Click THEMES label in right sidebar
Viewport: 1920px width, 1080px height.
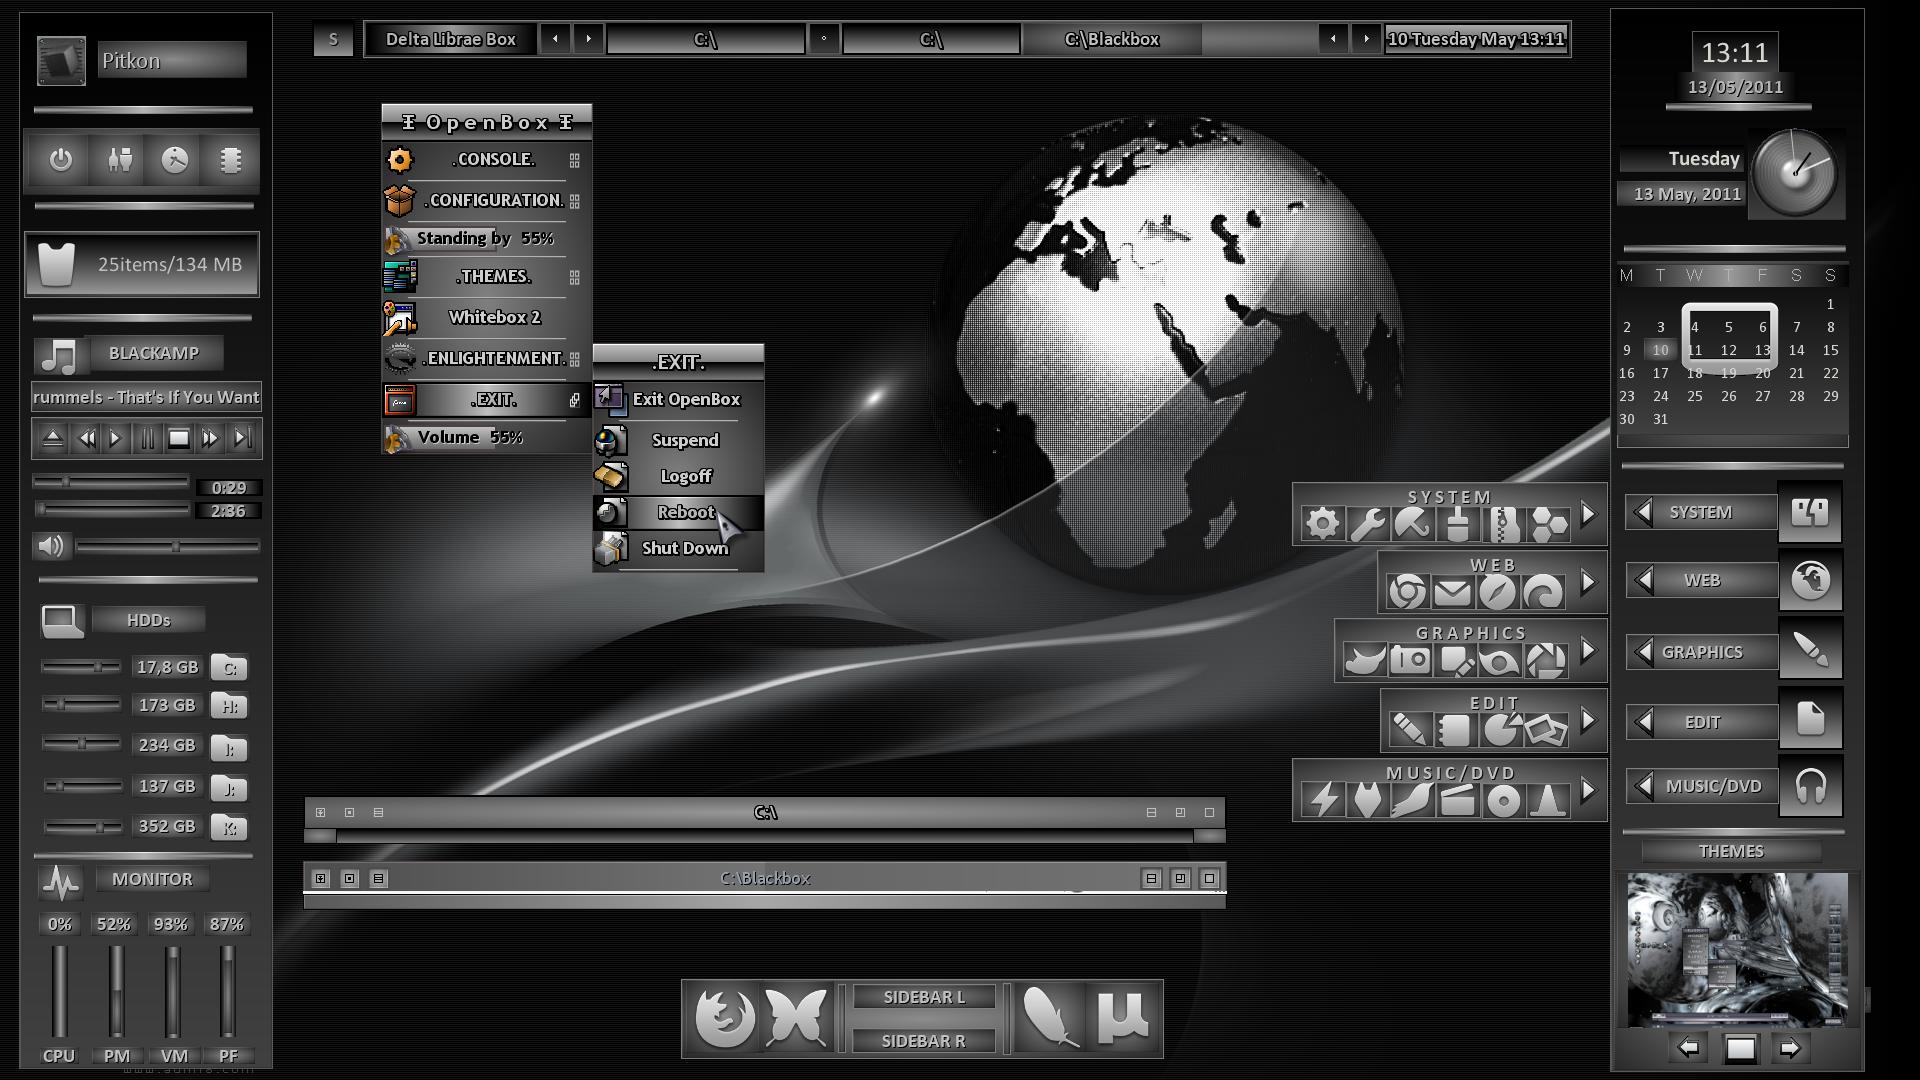1731,851
